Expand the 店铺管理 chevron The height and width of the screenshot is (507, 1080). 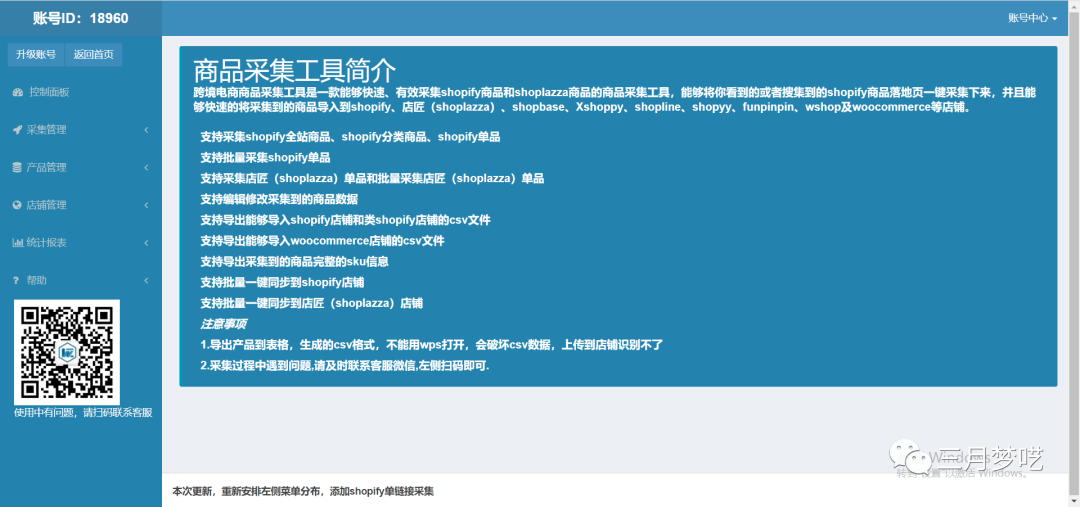147,205
